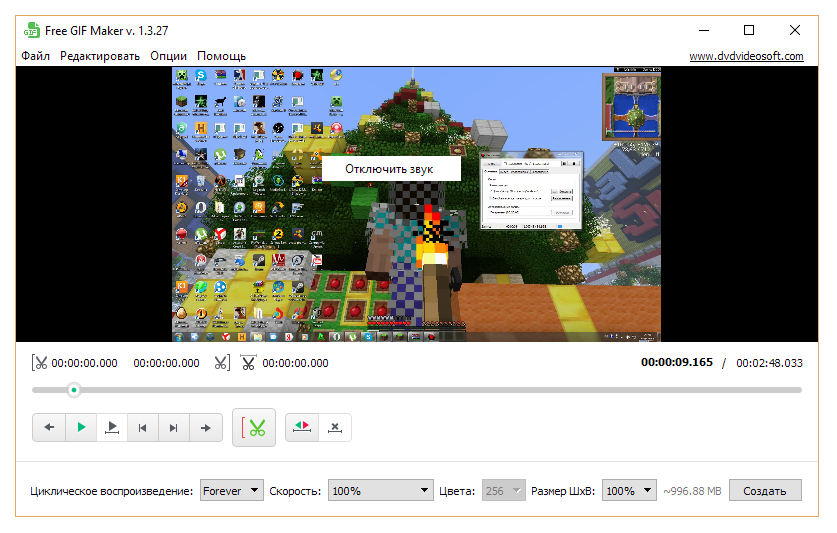This screenshot has height=533, width=837.
Task: Click the current position time 00:00:09.165
Action: (x=676, y=362)
